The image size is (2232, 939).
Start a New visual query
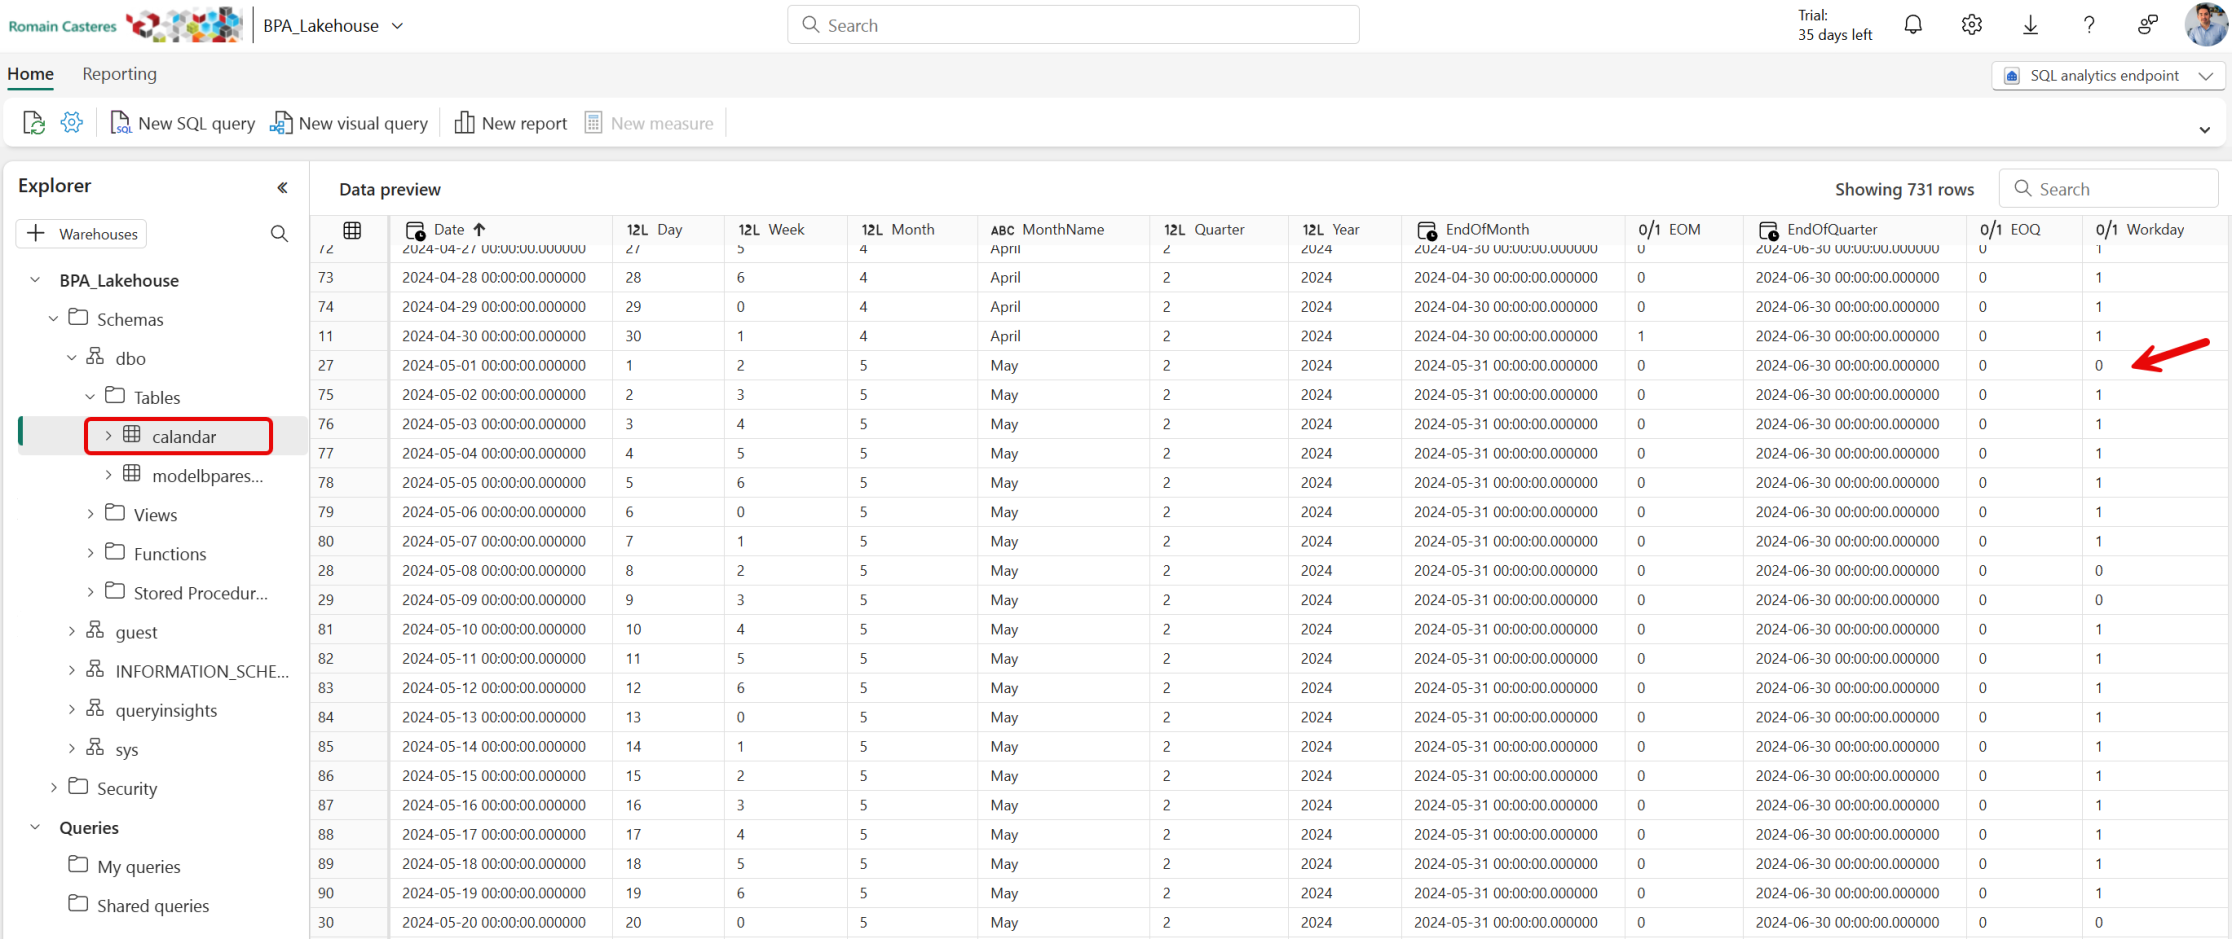click(349, 122)
